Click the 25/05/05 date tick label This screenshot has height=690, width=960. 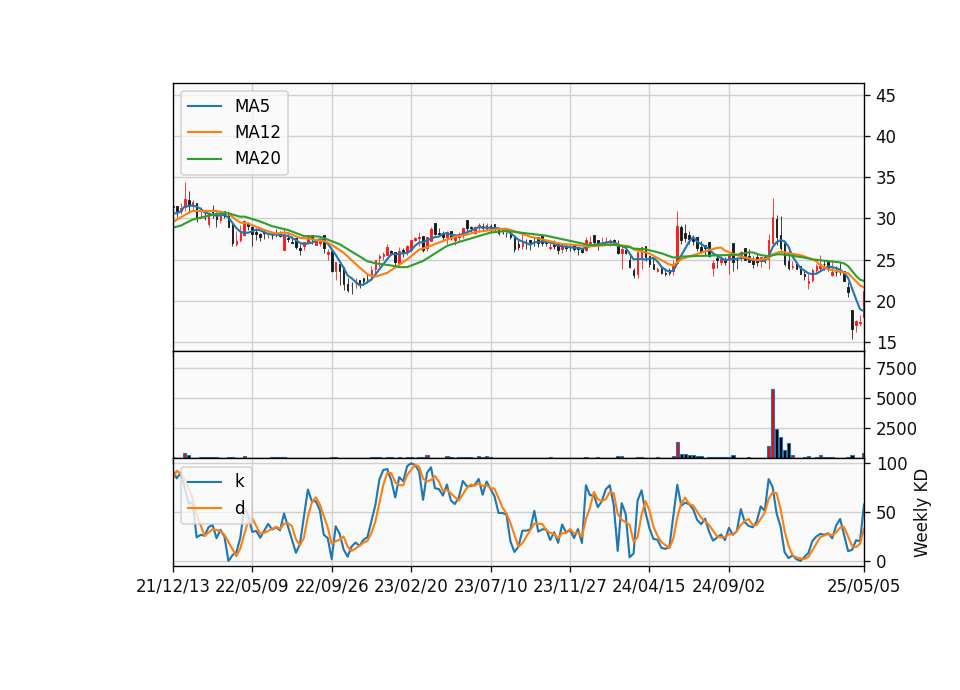pos(863,586)
